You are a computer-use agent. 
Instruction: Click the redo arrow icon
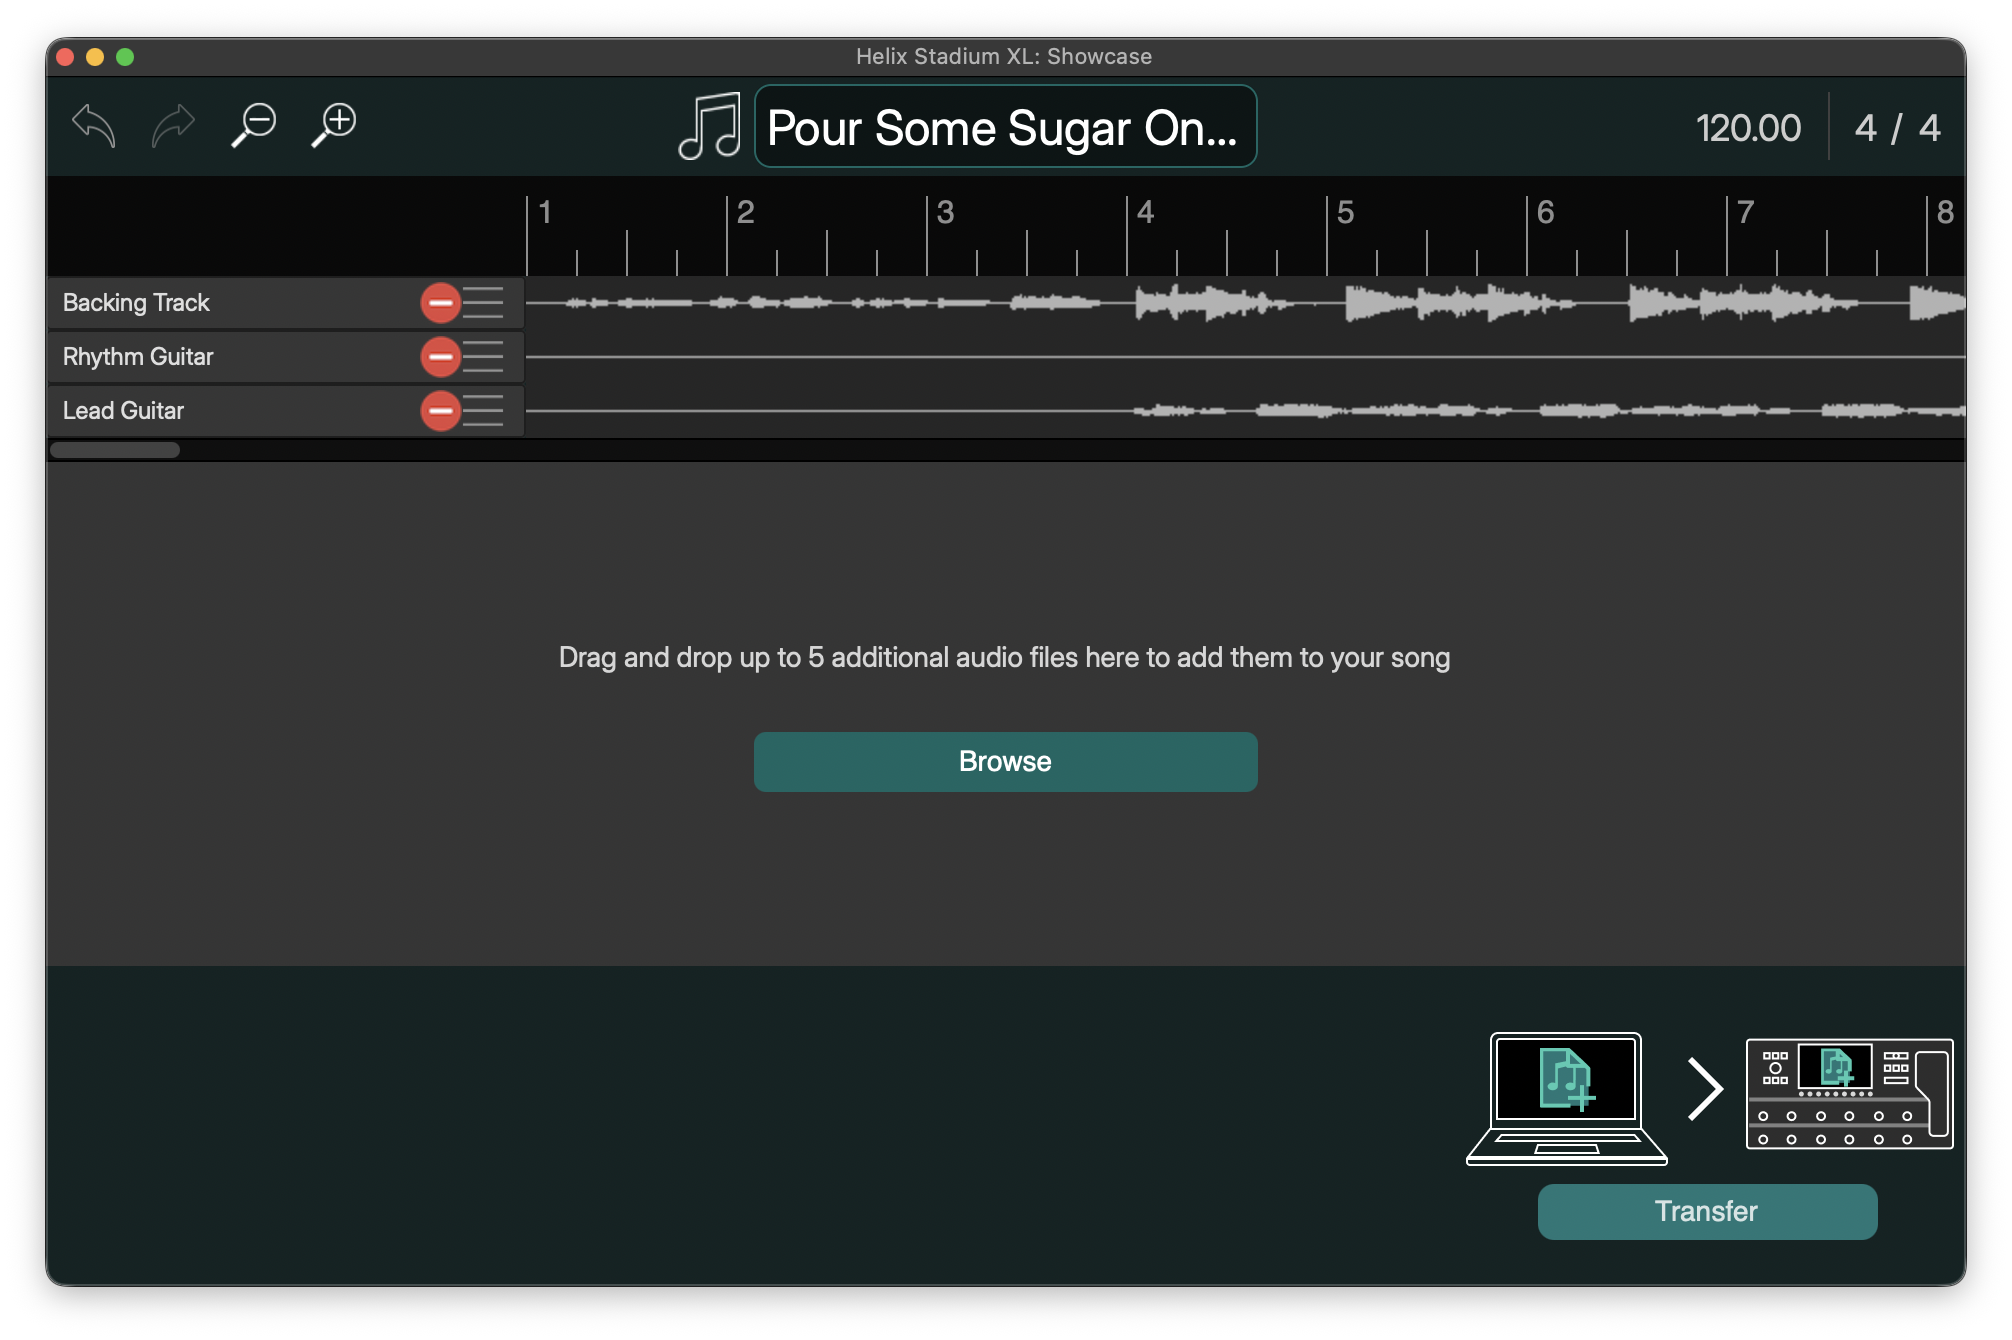coord(173,126)
